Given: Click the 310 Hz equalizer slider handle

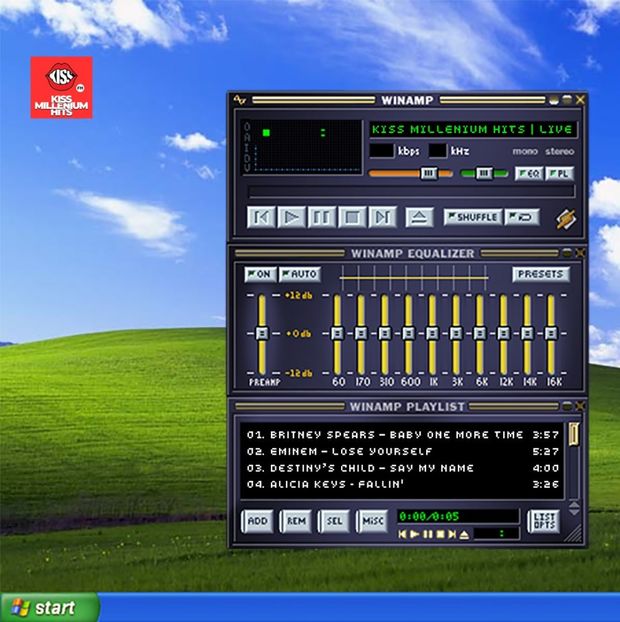Looking at the screenshot, I should click(385, 333).
